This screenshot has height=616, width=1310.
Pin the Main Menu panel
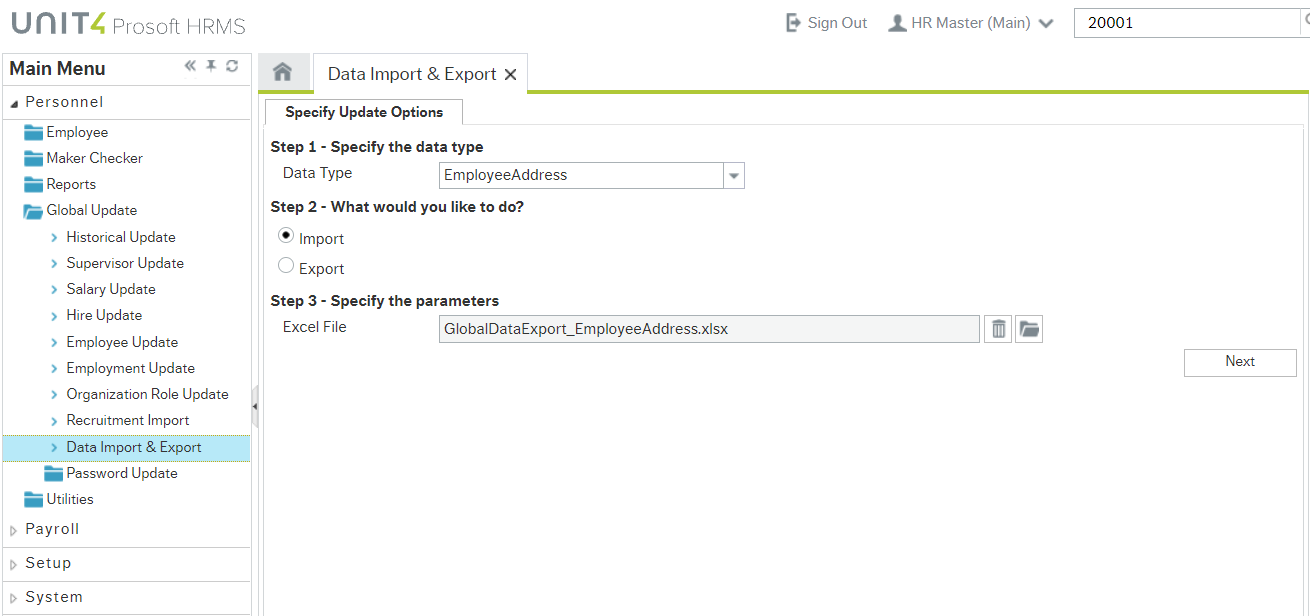click(211, 66)
